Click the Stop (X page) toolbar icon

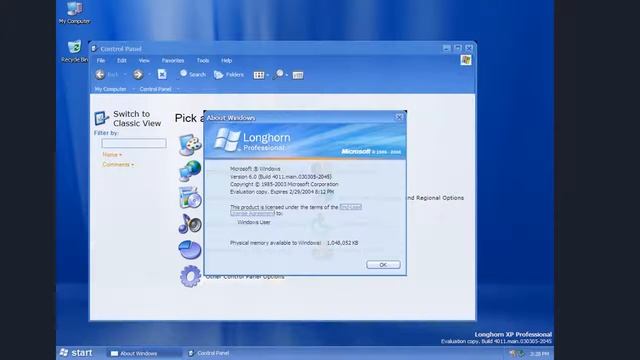(x=162, y=74)
